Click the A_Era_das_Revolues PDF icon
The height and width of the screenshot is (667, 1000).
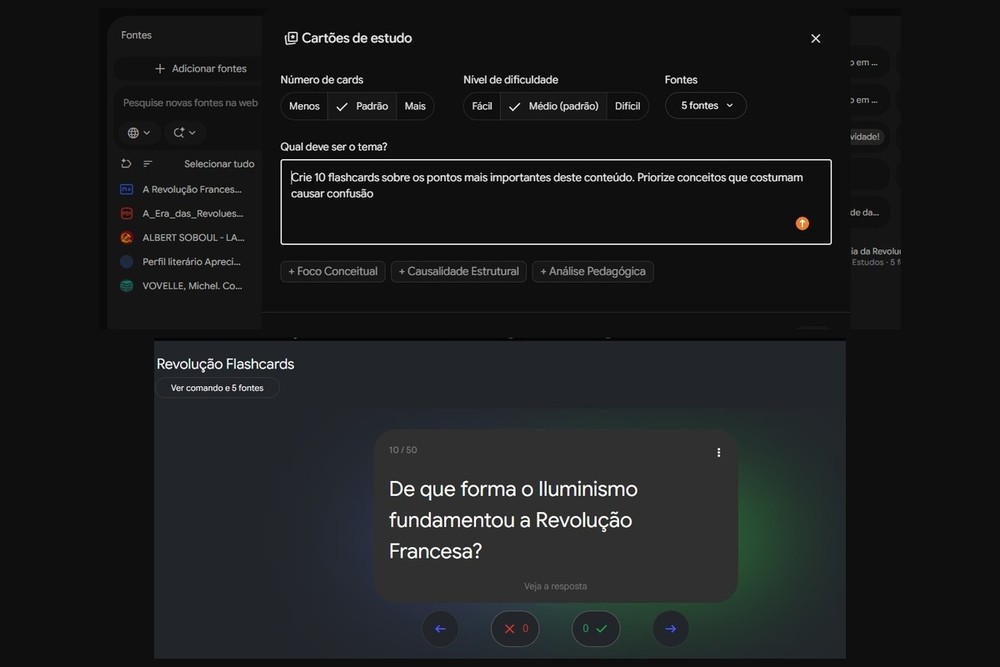126,214
